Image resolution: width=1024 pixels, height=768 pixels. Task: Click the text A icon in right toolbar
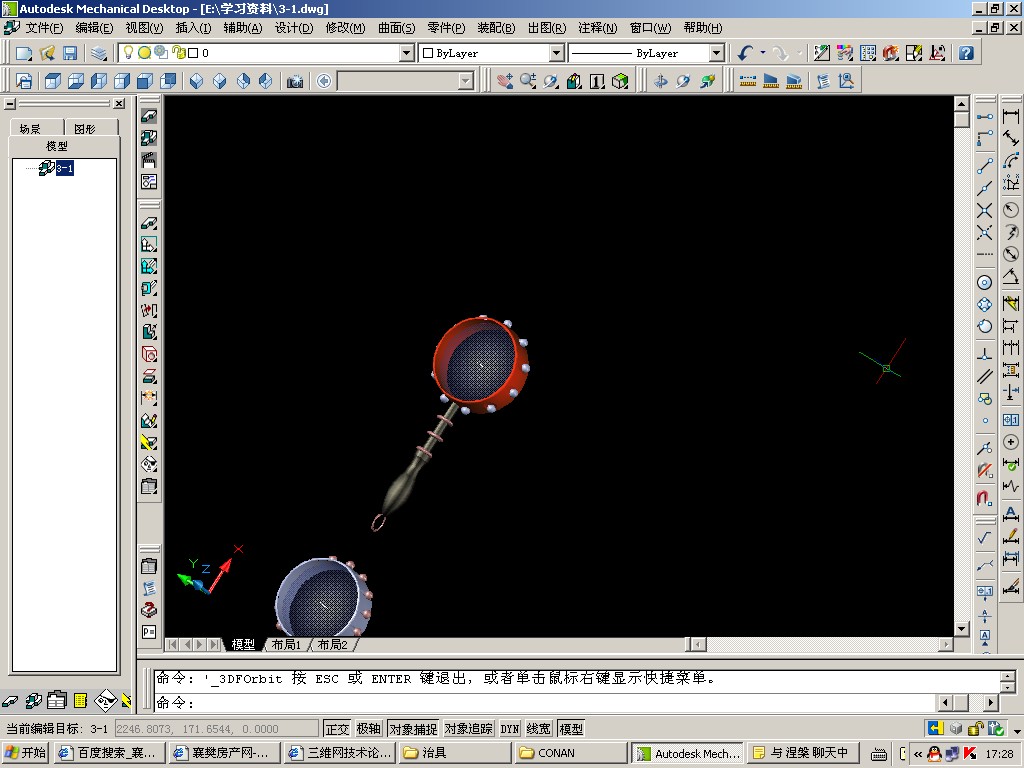coord(1011,513)
